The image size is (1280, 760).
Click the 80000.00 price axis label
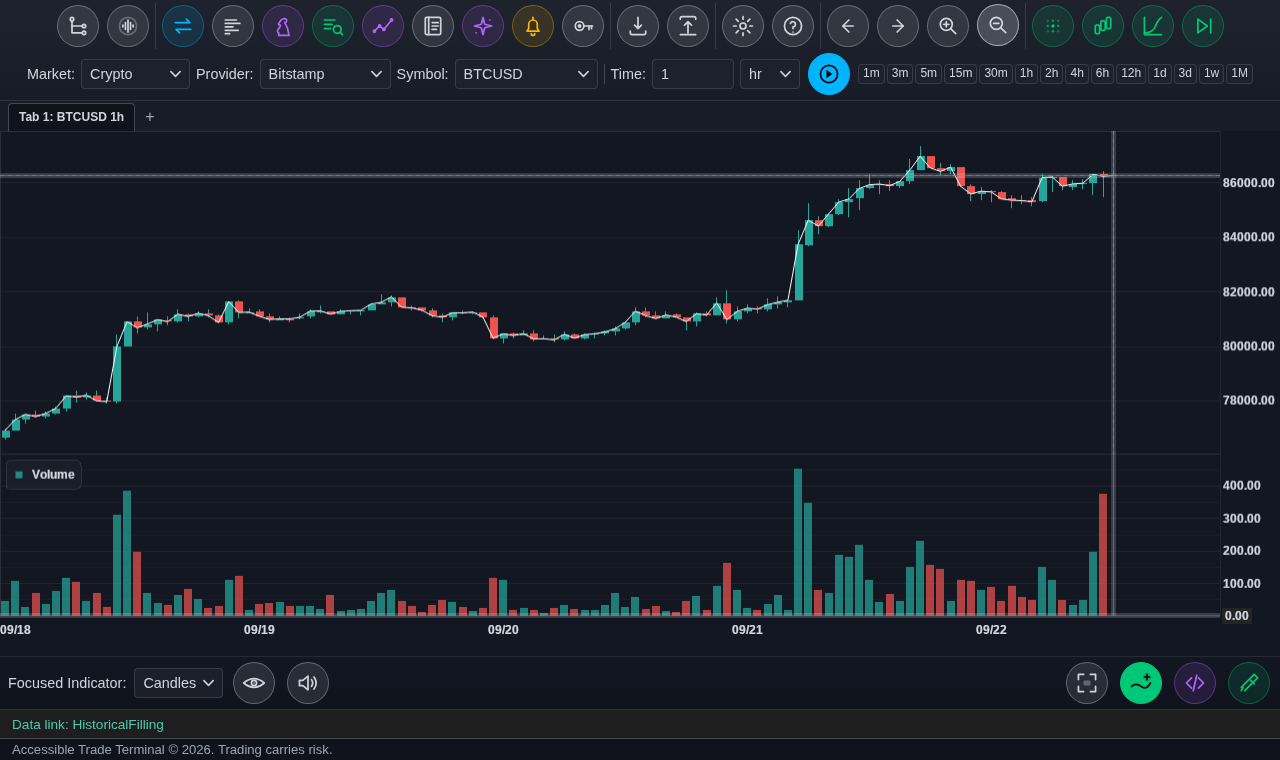click(x=1248, y=346)
